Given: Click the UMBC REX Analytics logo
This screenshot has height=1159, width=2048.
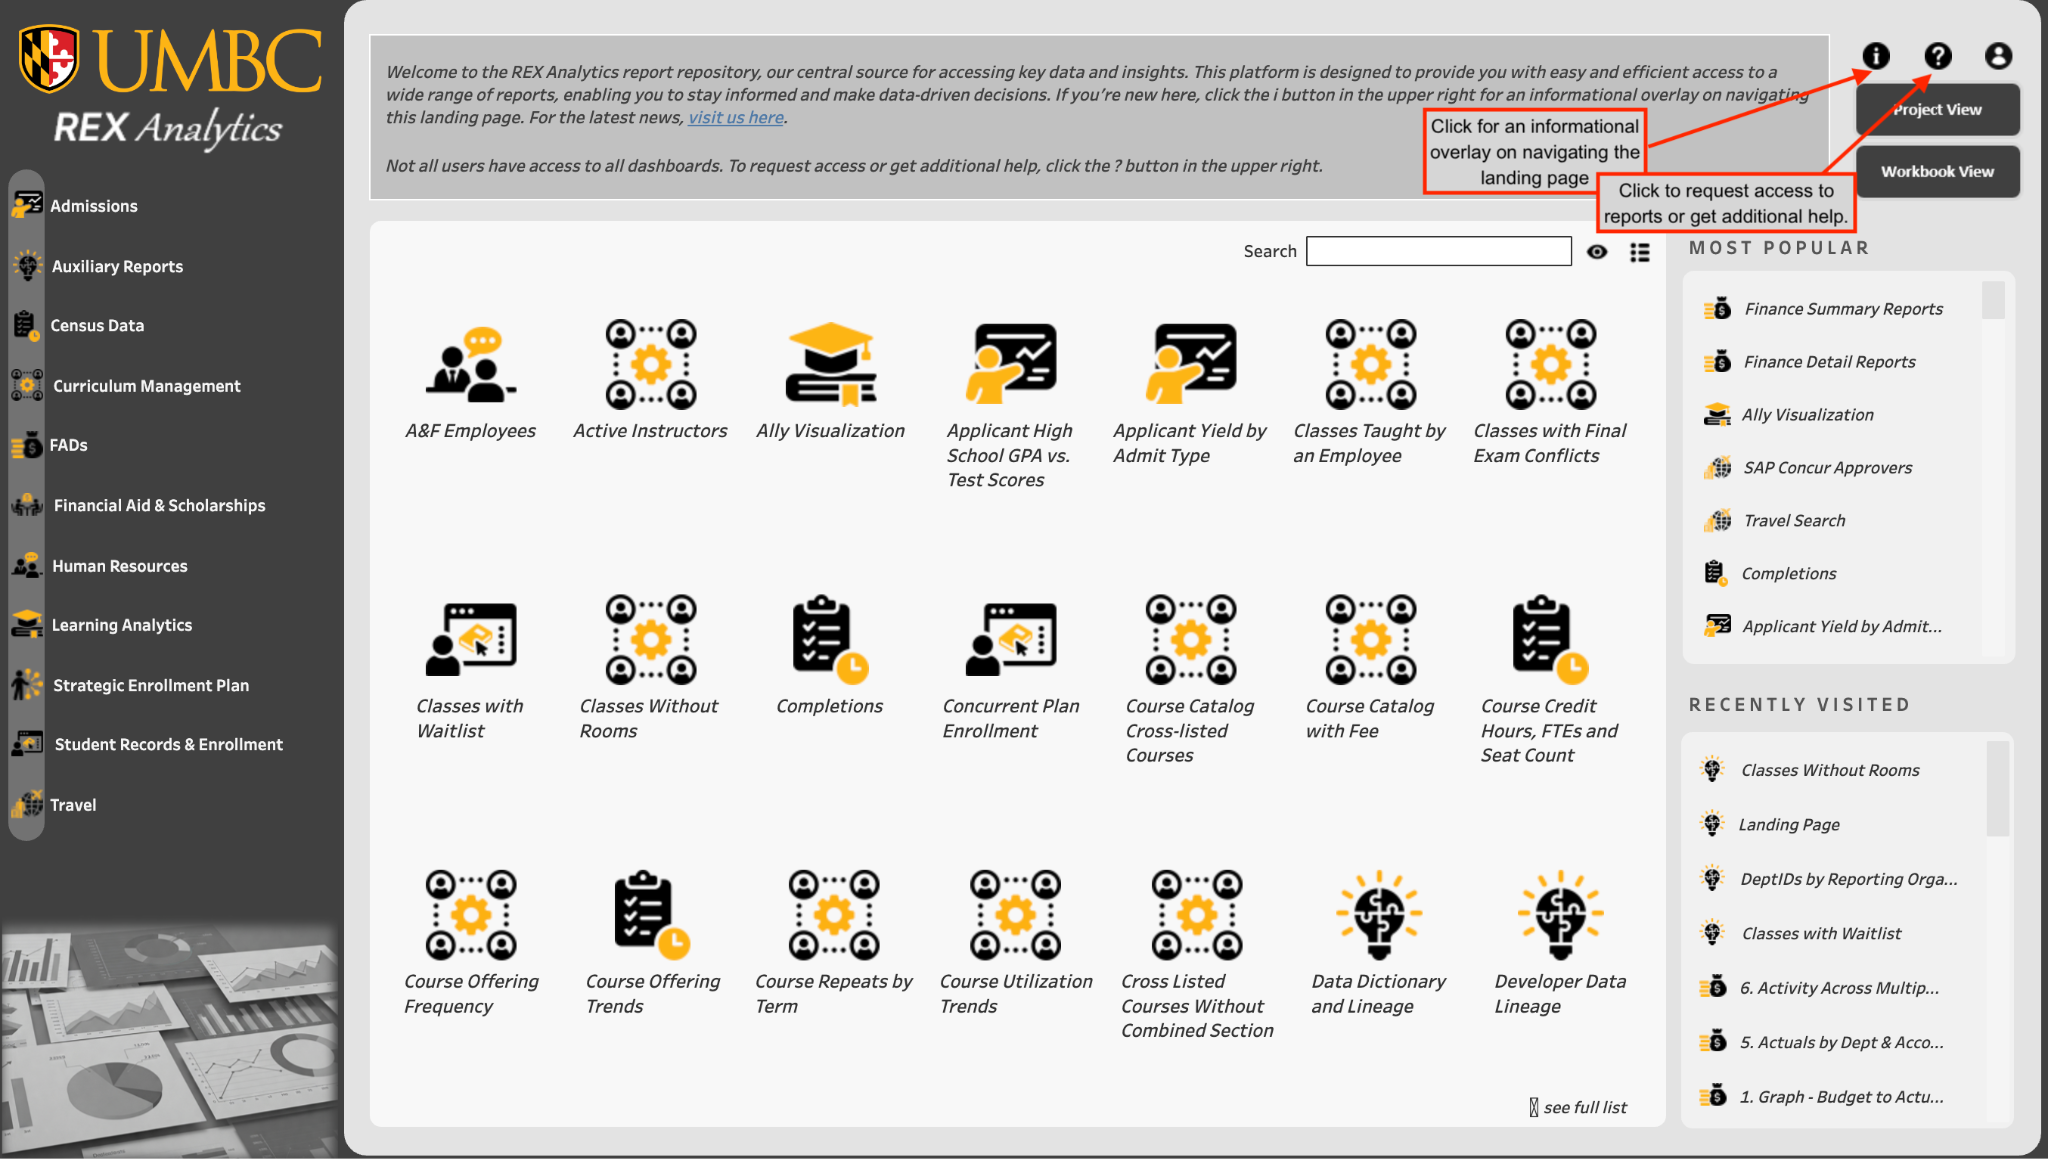Looking at the screenshot, I should (x=170, y=86).
